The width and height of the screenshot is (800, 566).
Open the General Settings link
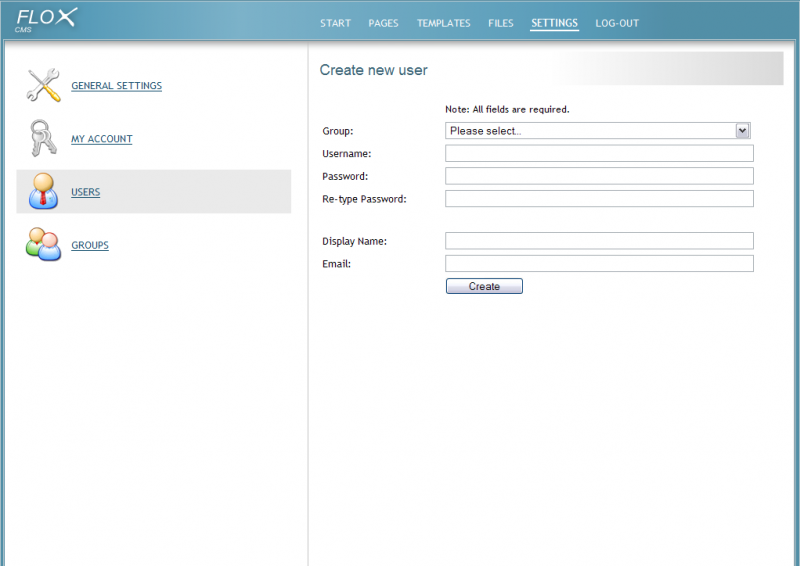point(116,86)
